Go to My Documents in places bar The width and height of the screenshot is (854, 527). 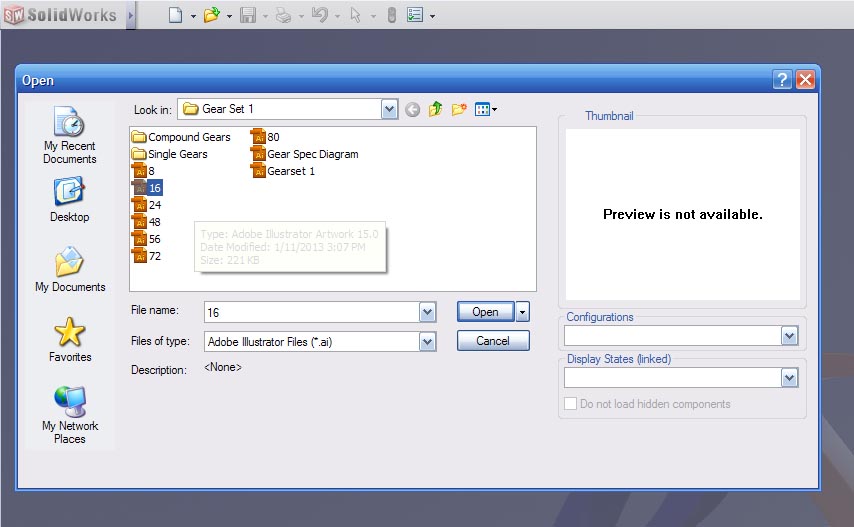(70, 269)
